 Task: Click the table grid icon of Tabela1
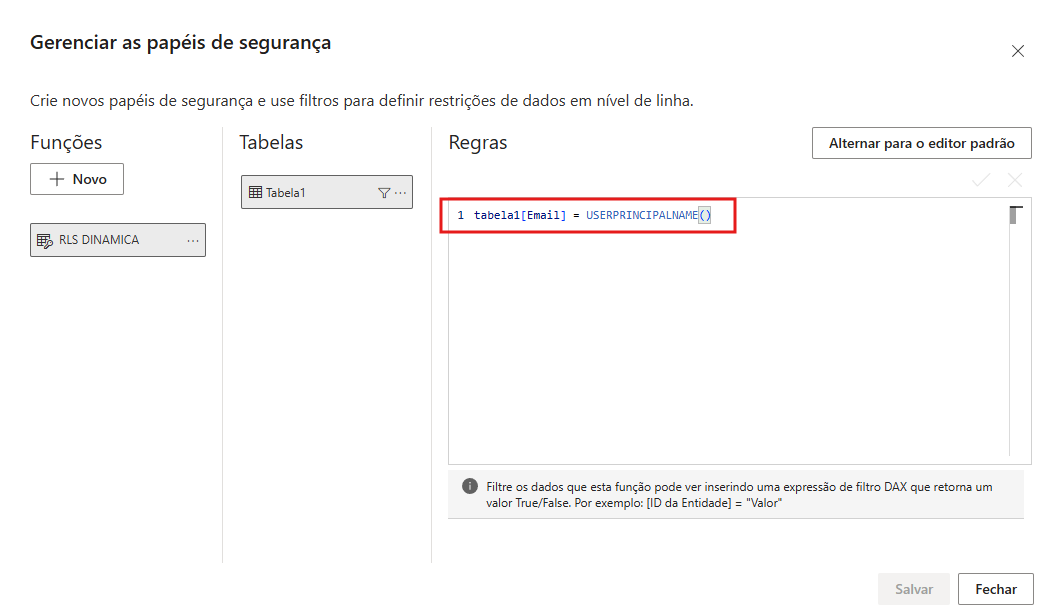click(x=255, y=193)
